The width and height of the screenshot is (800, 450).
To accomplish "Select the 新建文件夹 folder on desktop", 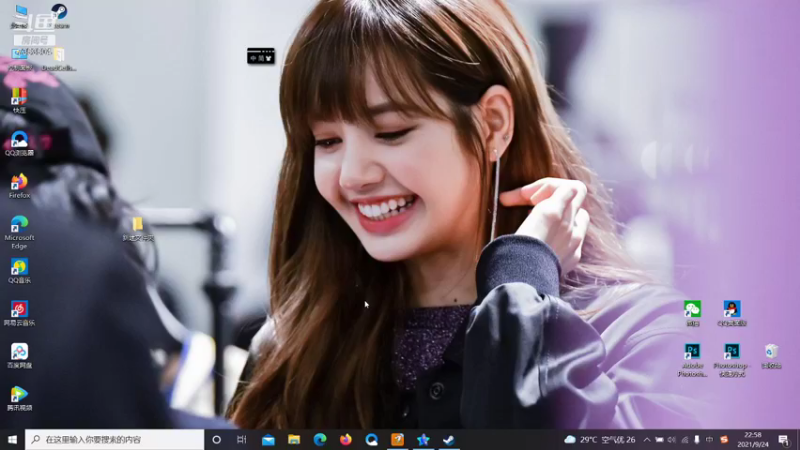I will 138,229.
